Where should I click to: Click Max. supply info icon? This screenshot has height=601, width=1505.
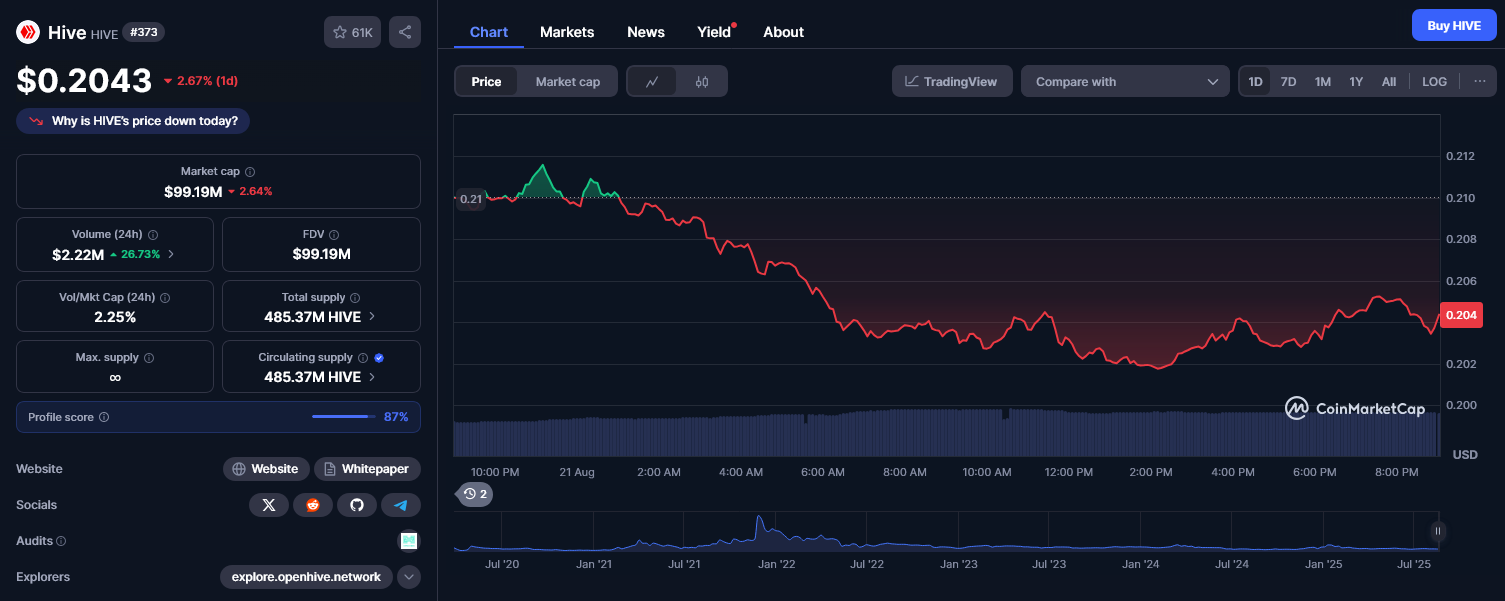[149, 358]
